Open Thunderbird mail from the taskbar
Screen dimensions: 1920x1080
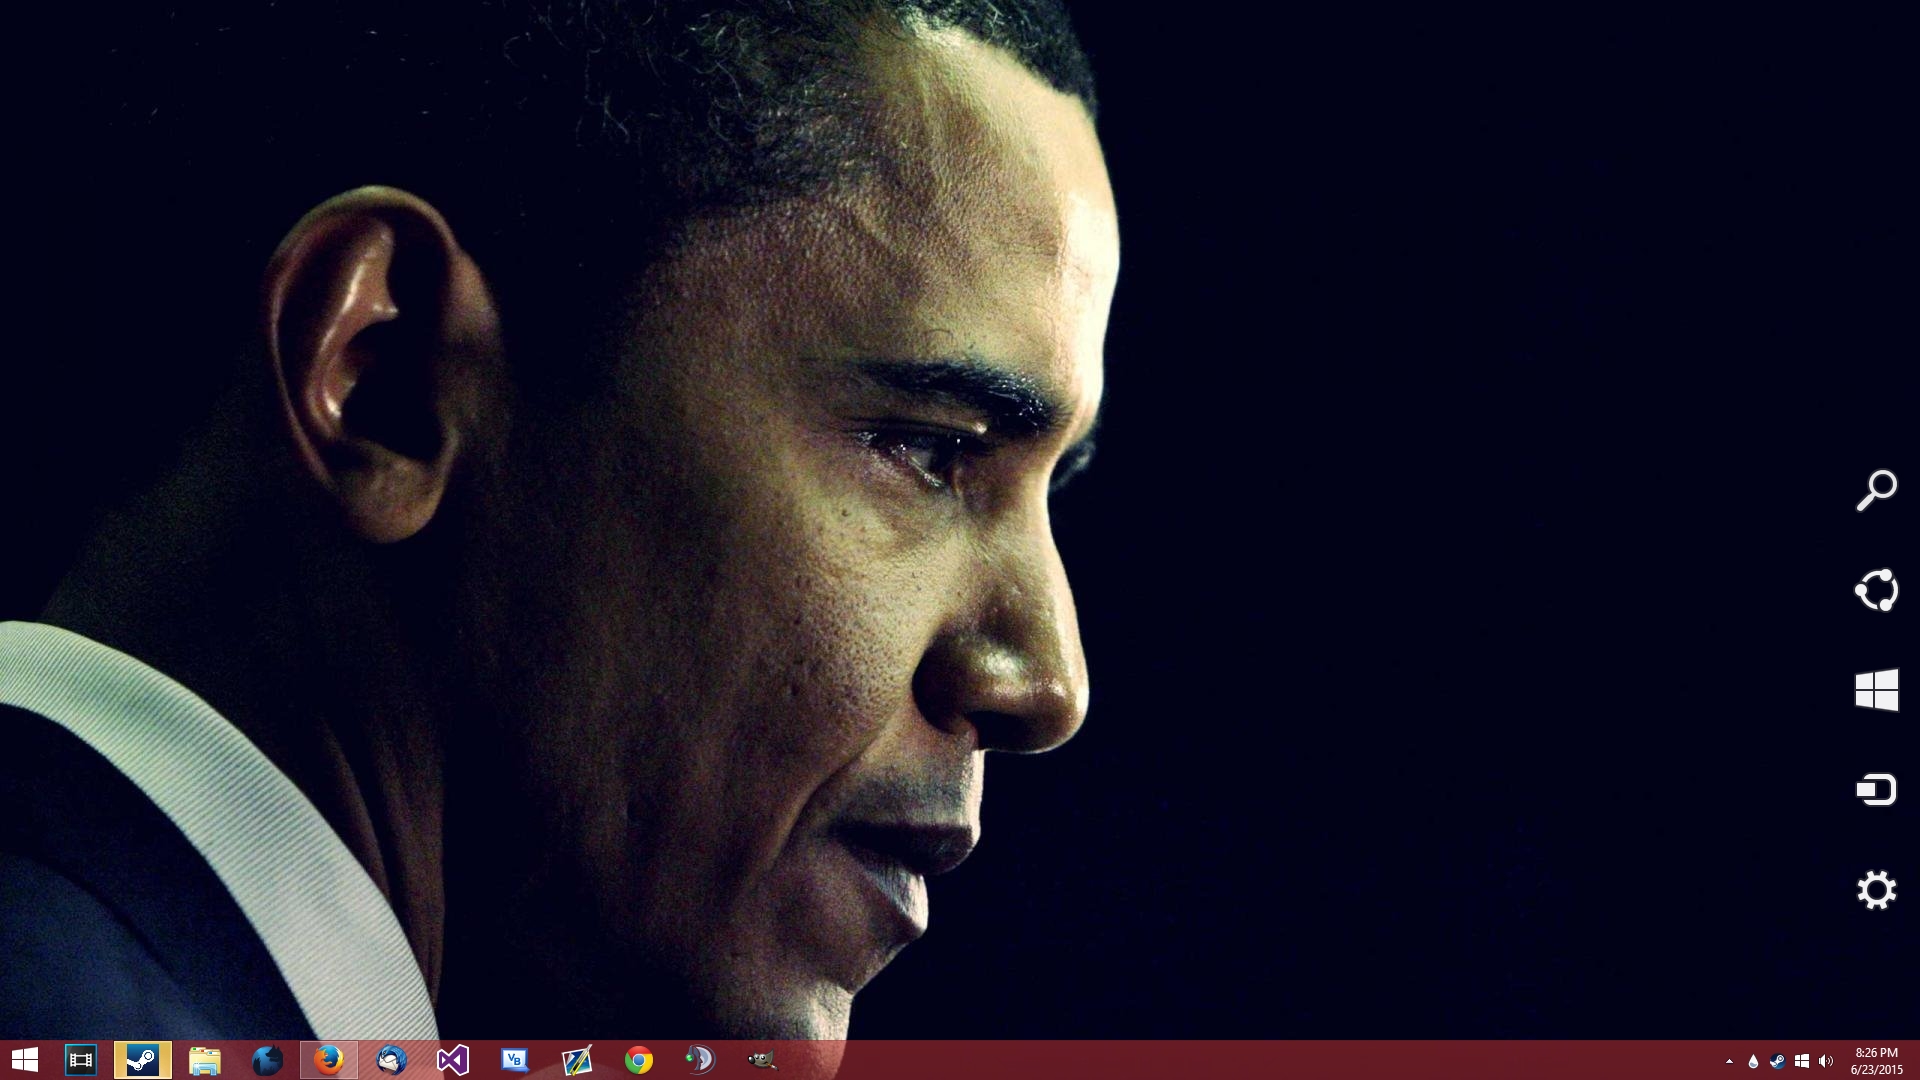click(x=391, y=1060)
